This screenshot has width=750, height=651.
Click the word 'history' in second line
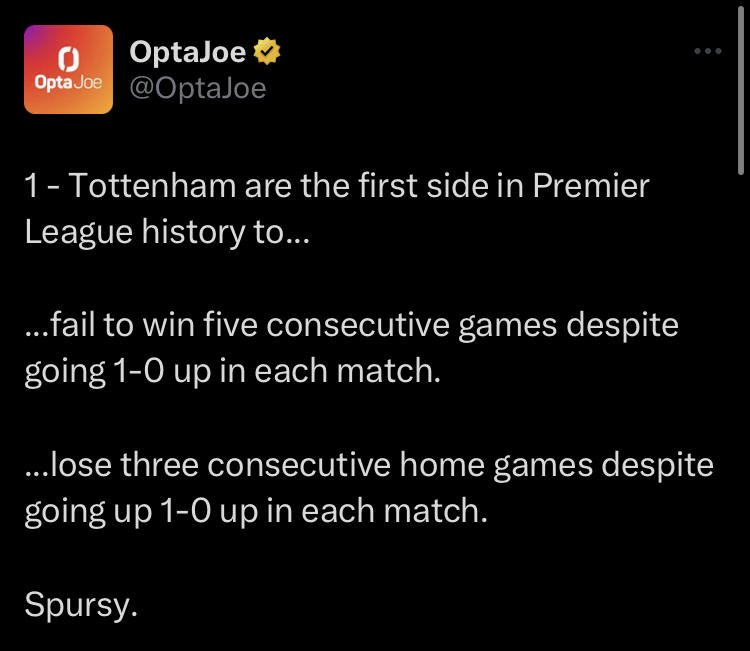click(193, 233)
